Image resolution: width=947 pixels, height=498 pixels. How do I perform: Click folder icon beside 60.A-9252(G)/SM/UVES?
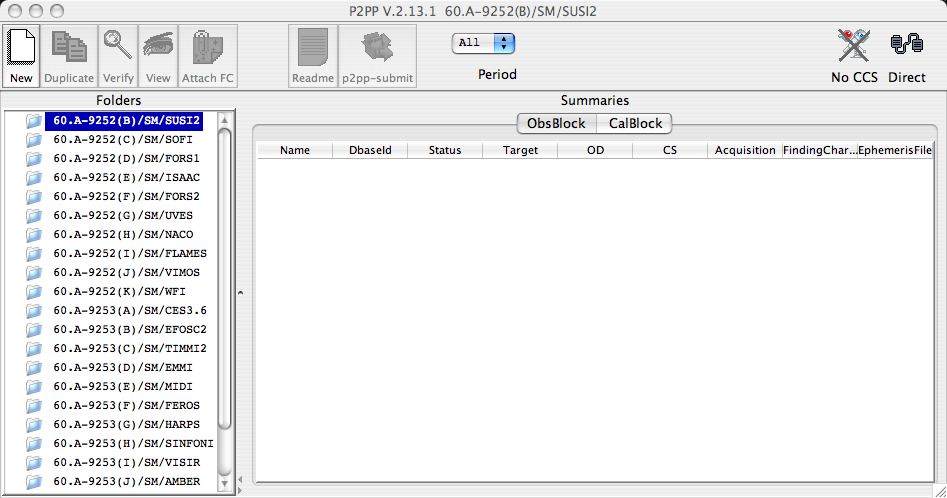coord(34,216)
